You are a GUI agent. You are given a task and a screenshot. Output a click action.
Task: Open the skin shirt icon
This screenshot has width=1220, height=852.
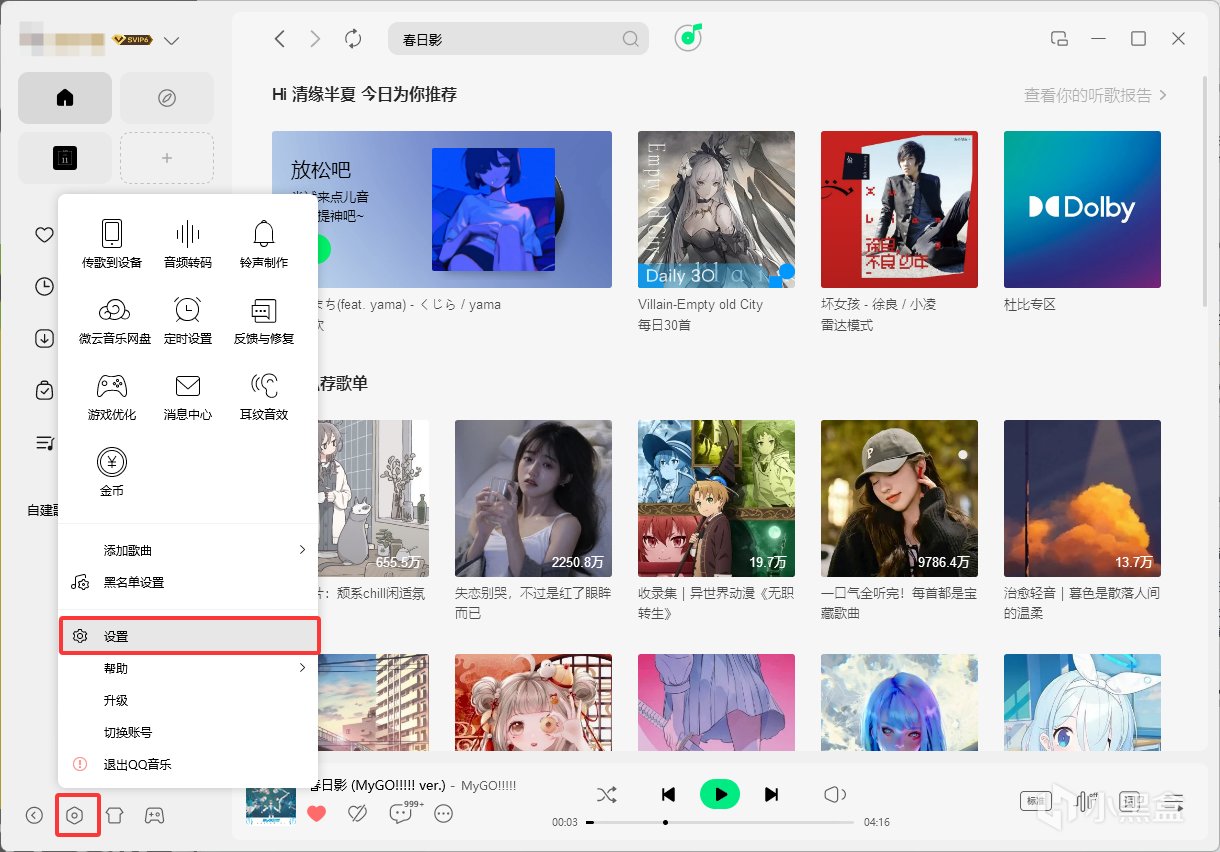click(114, 815)
